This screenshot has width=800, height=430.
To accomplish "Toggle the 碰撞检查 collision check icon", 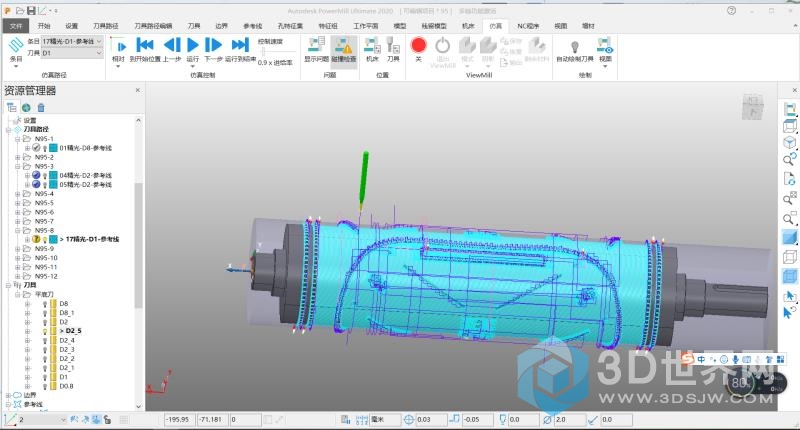I will pyautogui.click(x=344, y=45).
